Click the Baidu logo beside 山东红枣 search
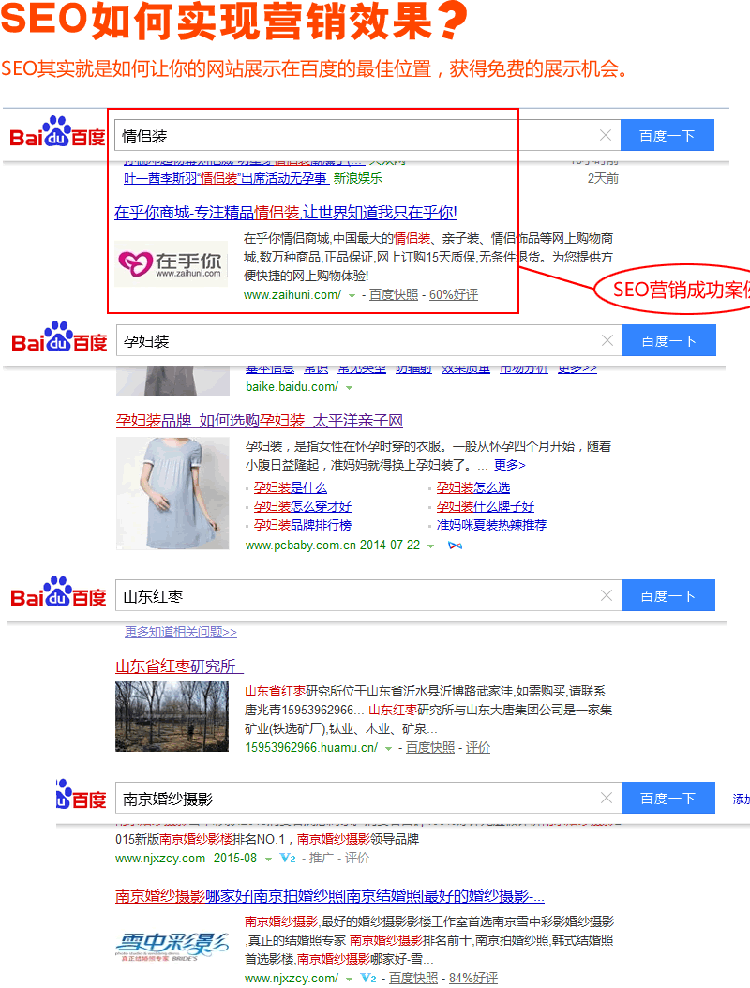Viewport: 750px width, 988px height. point(58,593)
